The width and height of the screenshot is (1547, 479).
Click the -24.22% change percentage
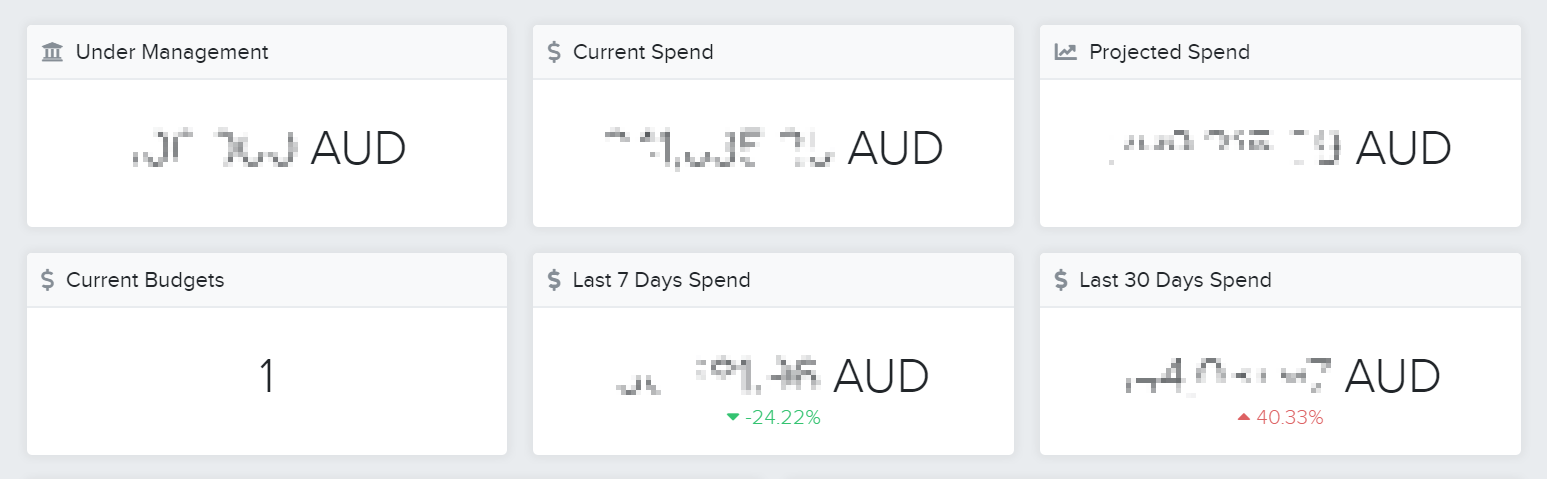coord(782,418)
